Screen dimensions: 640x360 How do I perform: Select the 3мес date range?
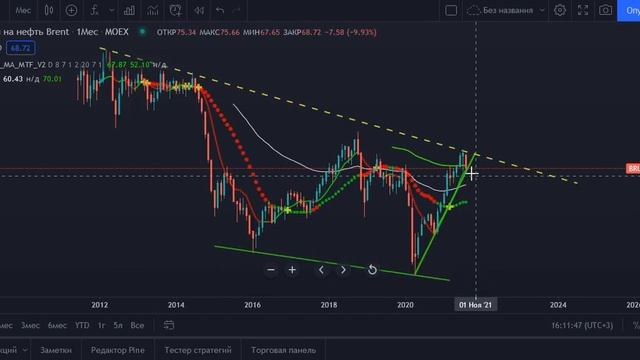pos(30,325)
